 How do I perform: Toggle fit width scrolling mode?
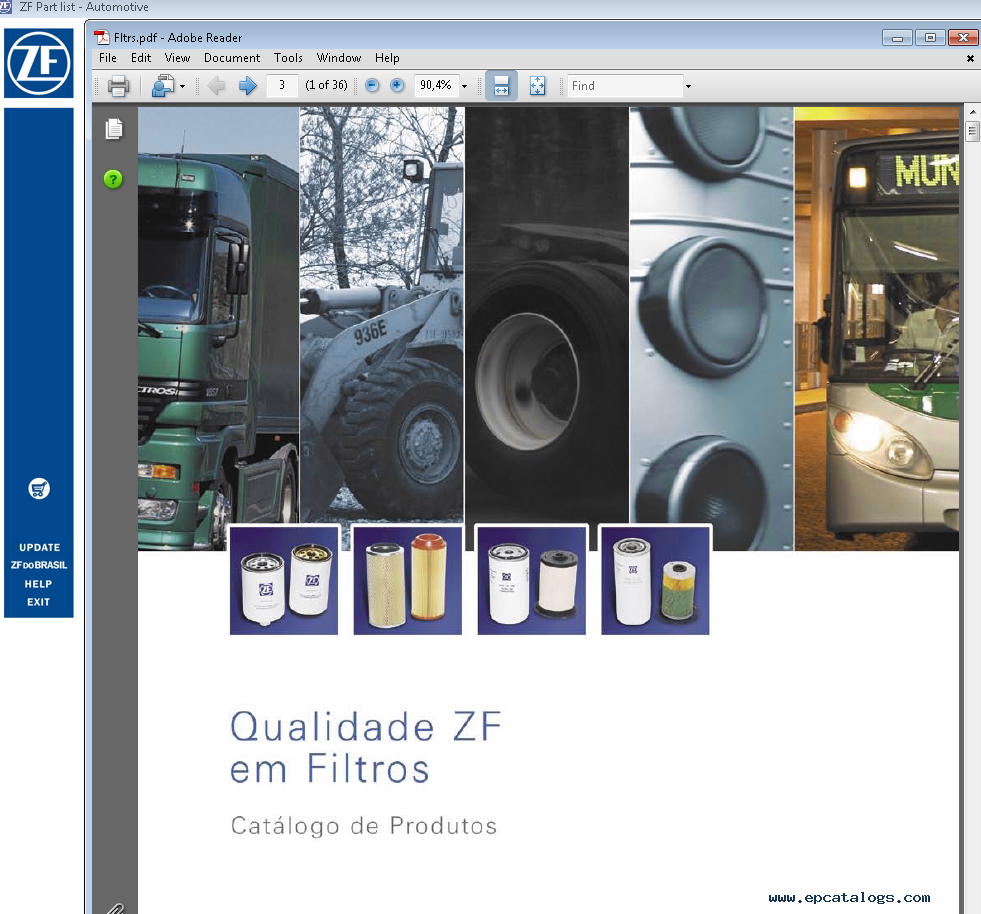(x=501, y=86)
